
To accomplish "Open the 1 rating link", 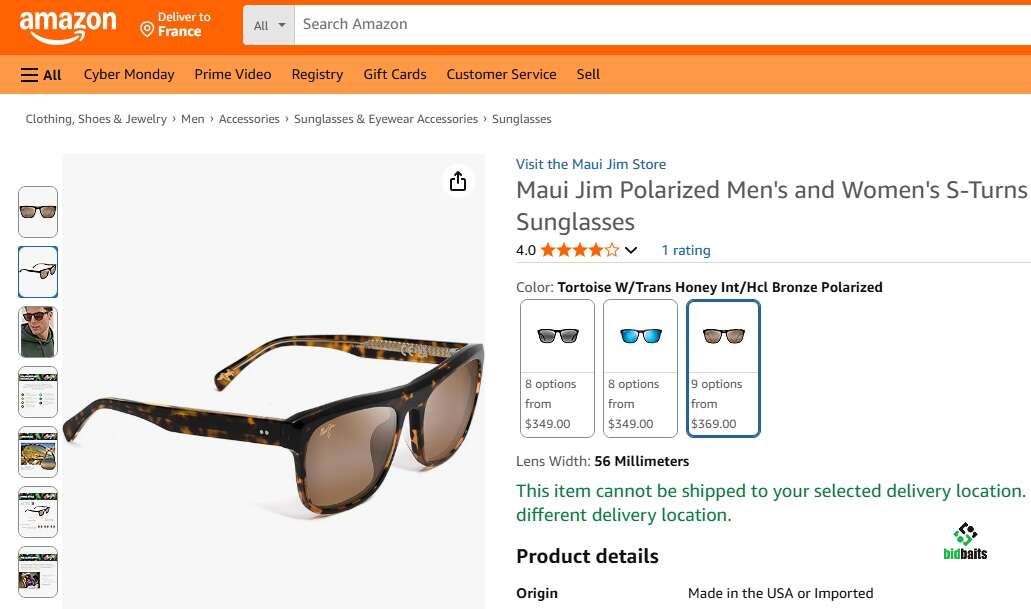I will pos(686,250).
